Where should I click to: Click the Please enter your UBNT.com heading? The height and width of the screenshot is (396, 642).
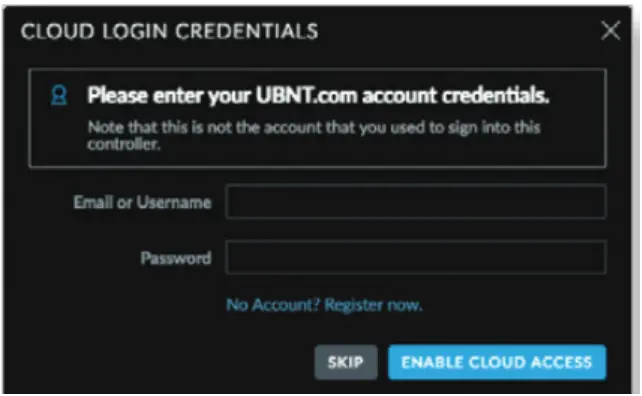point(318,95)
